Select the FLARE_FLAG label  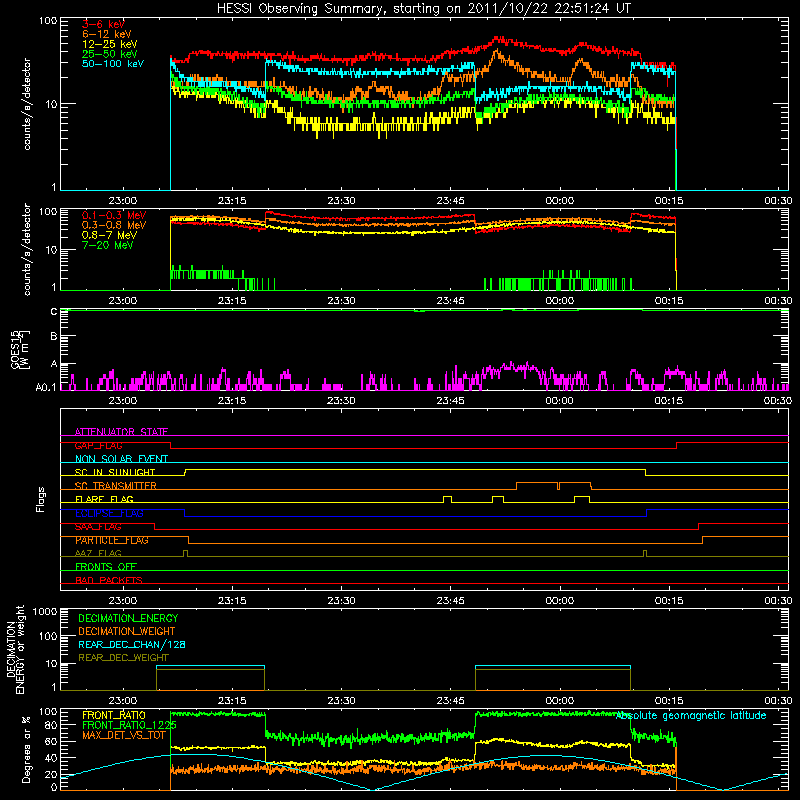(x=104, y=499)
